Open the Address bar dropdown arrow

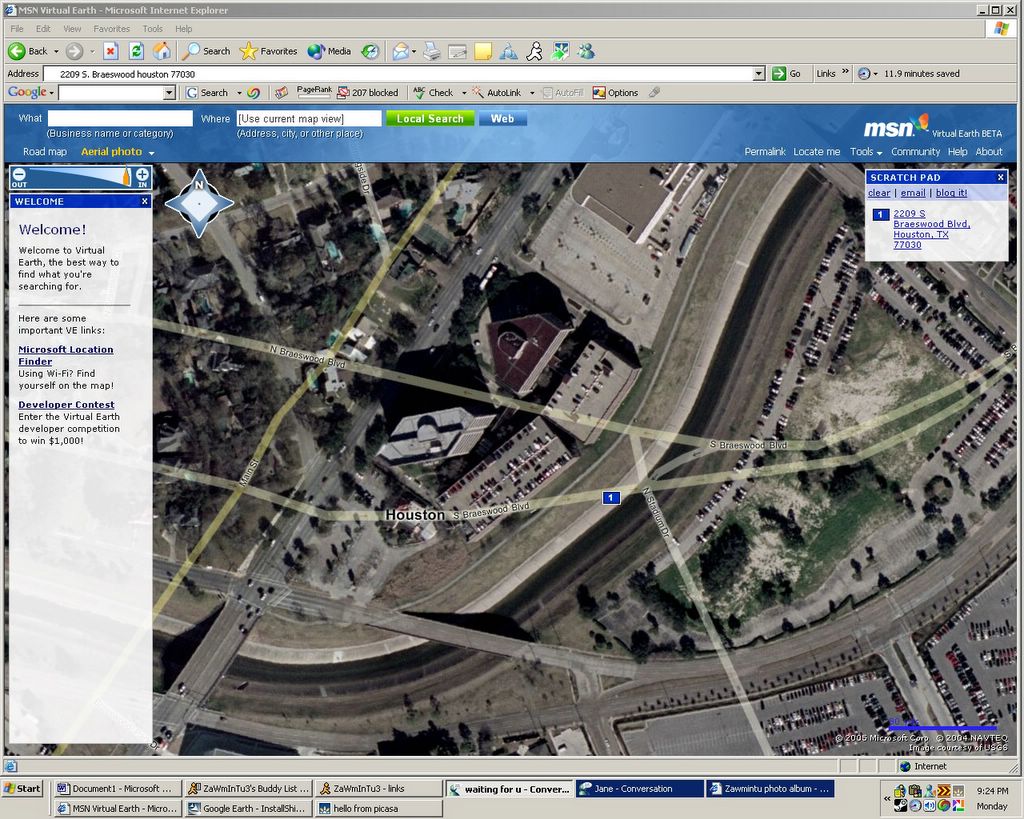(x=759, y=74)
